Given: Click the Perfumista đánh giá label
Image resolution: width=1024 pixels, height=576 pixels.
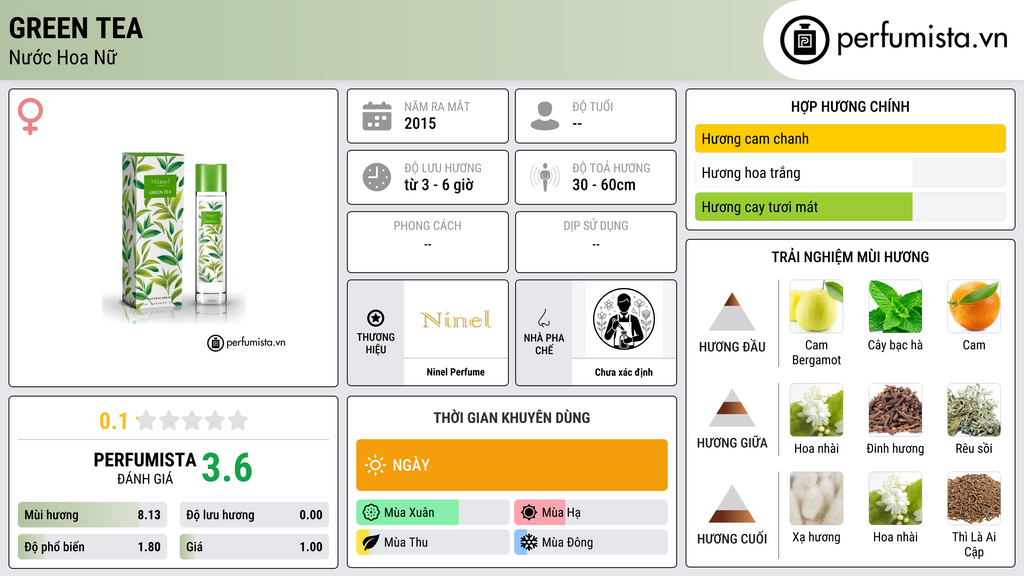Looking at the screenshot, I should tap(145, 468).
